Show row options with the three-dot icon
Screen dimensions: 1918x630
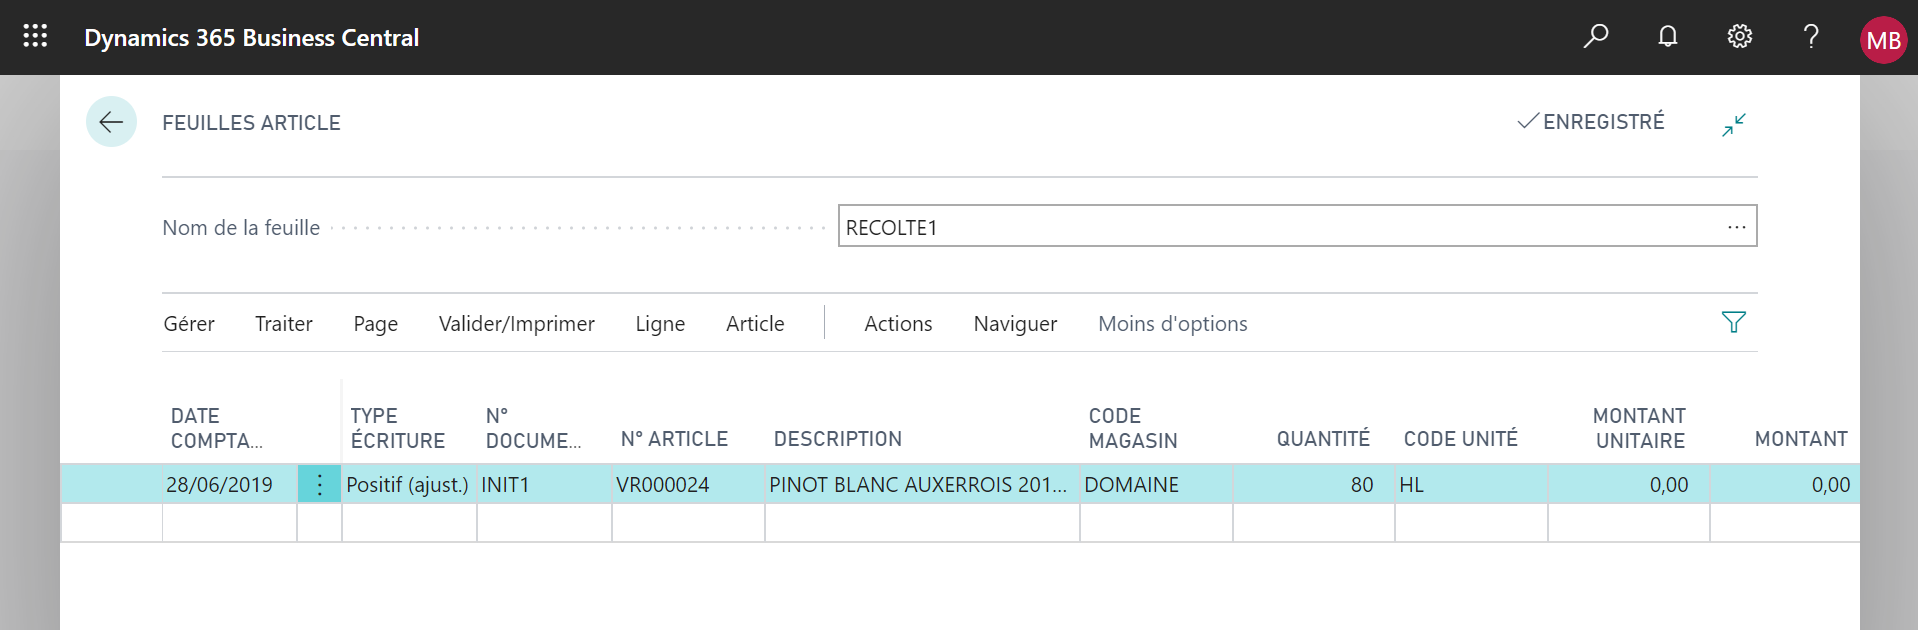(319, 485)
